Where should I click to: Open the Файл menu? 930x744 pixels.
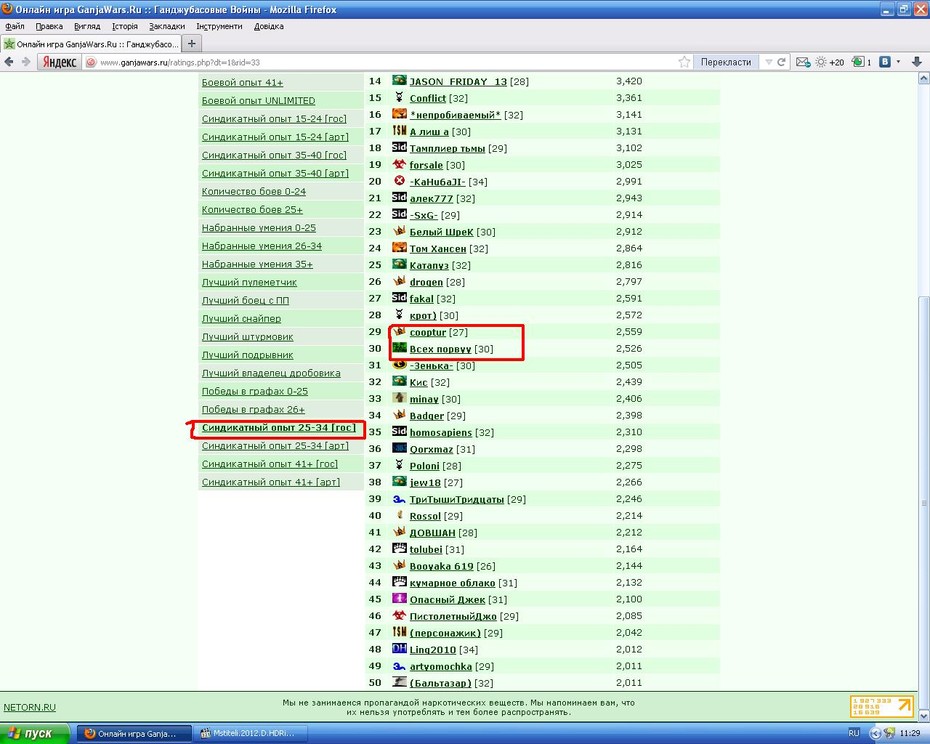15,26
